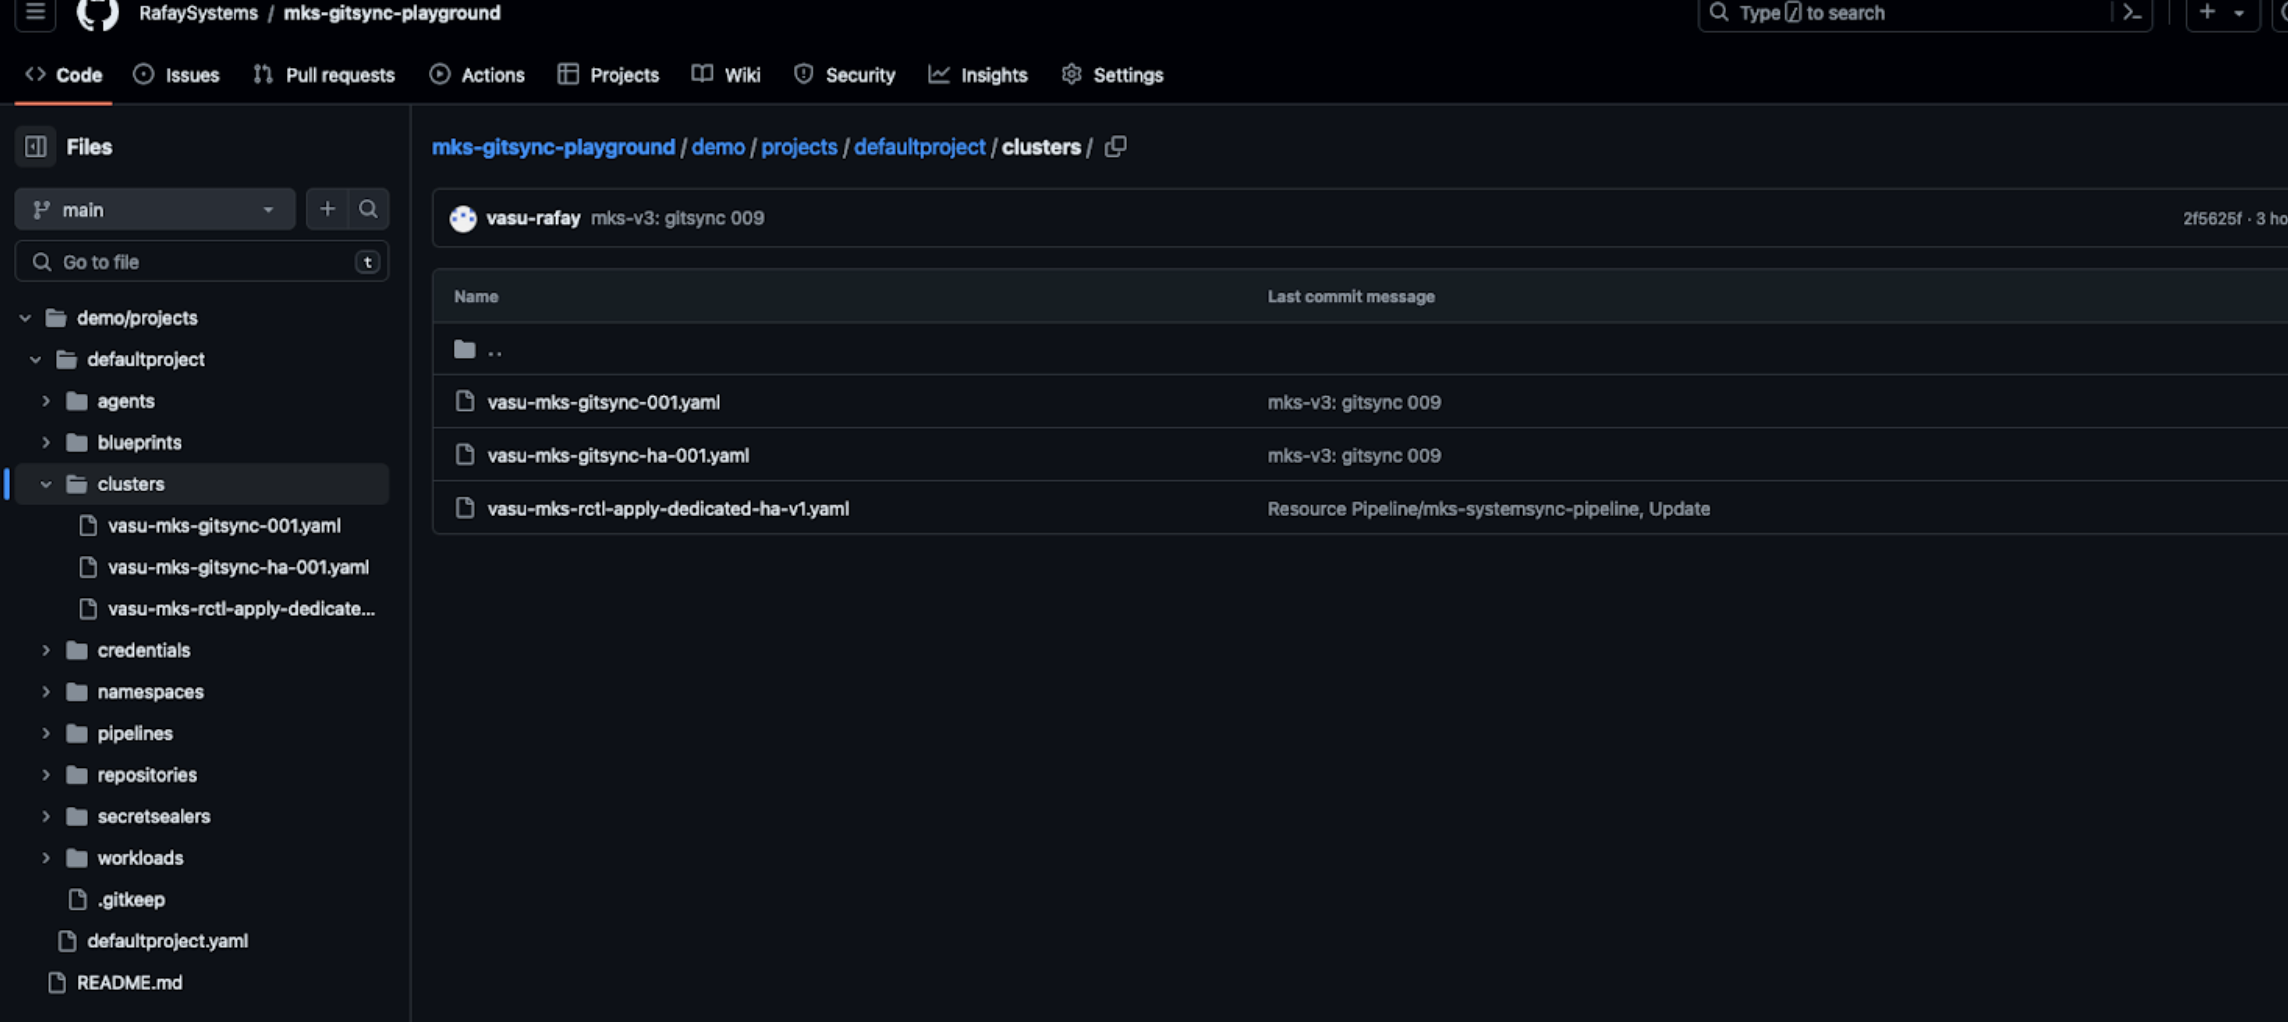Collapse the demo/projects tree chevron
The height and width of the screenshot is (1022, 2288).
click(25, 318)
